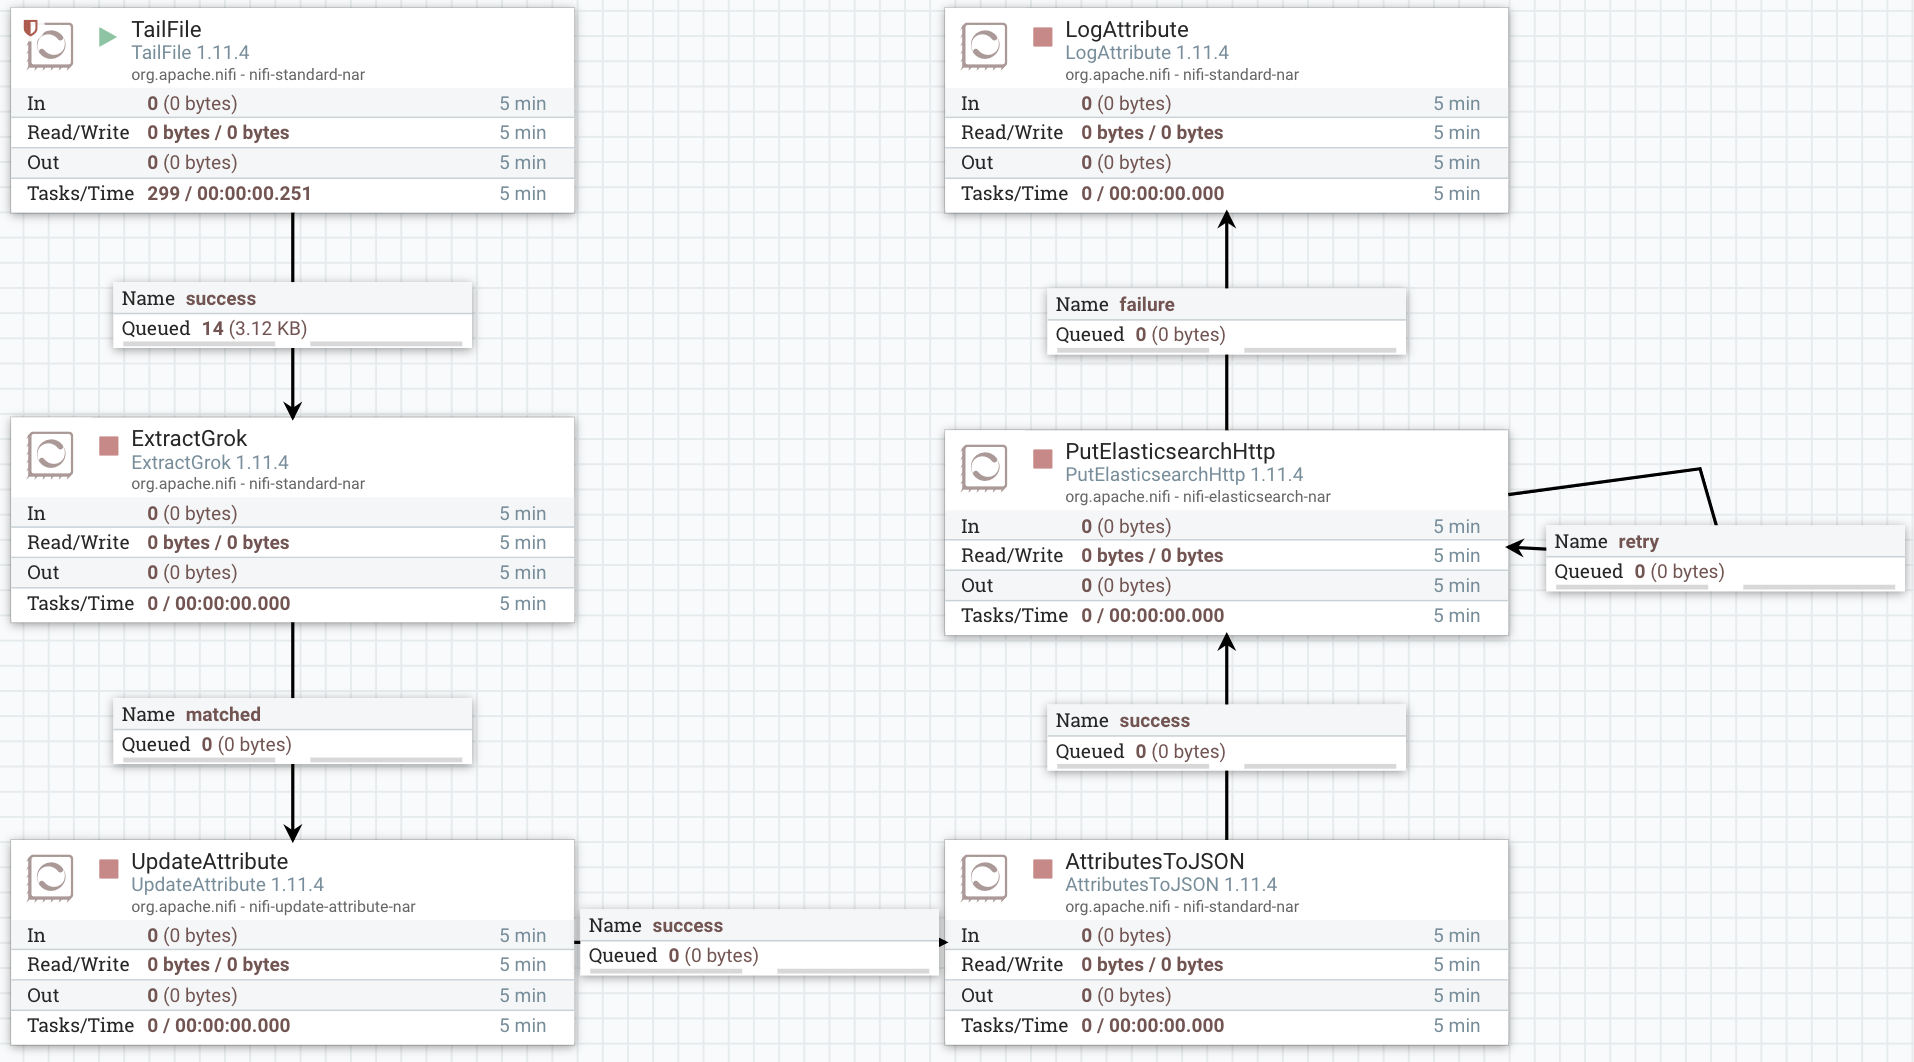Click the PutElasticsearchHttp processor icon
1914x1062 pixels.
pyautogui.click(x=984, y=467)
